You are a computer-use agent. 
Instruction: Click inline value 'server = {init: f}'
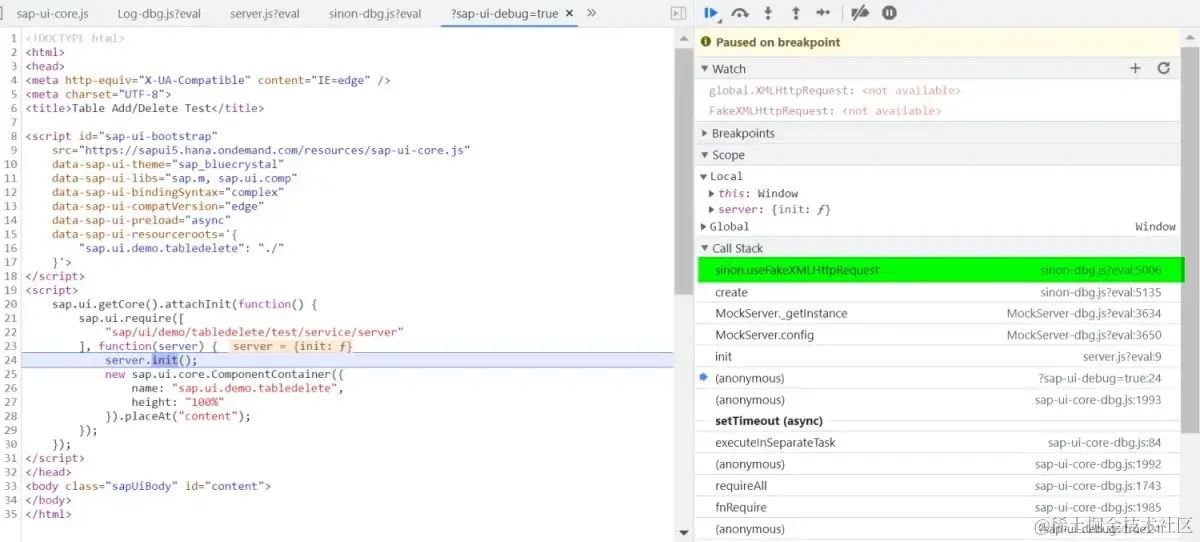point(292,346)
